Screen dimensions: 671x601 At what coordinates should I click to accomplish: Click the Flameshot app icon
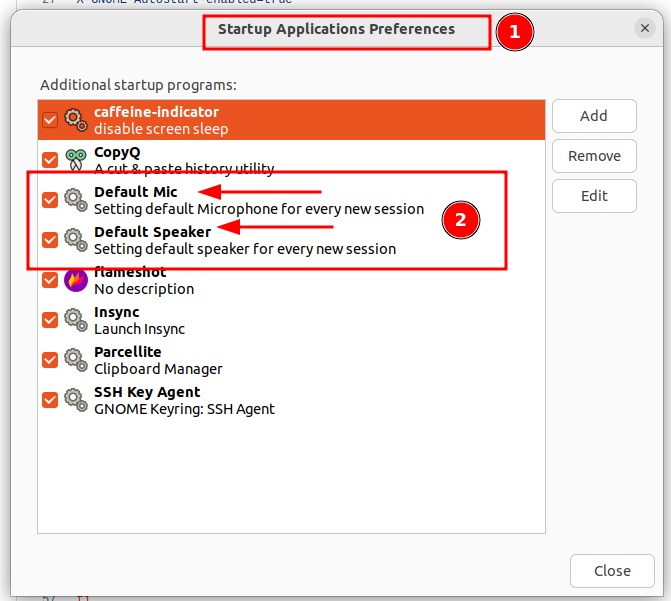click(x=76, y=280)
